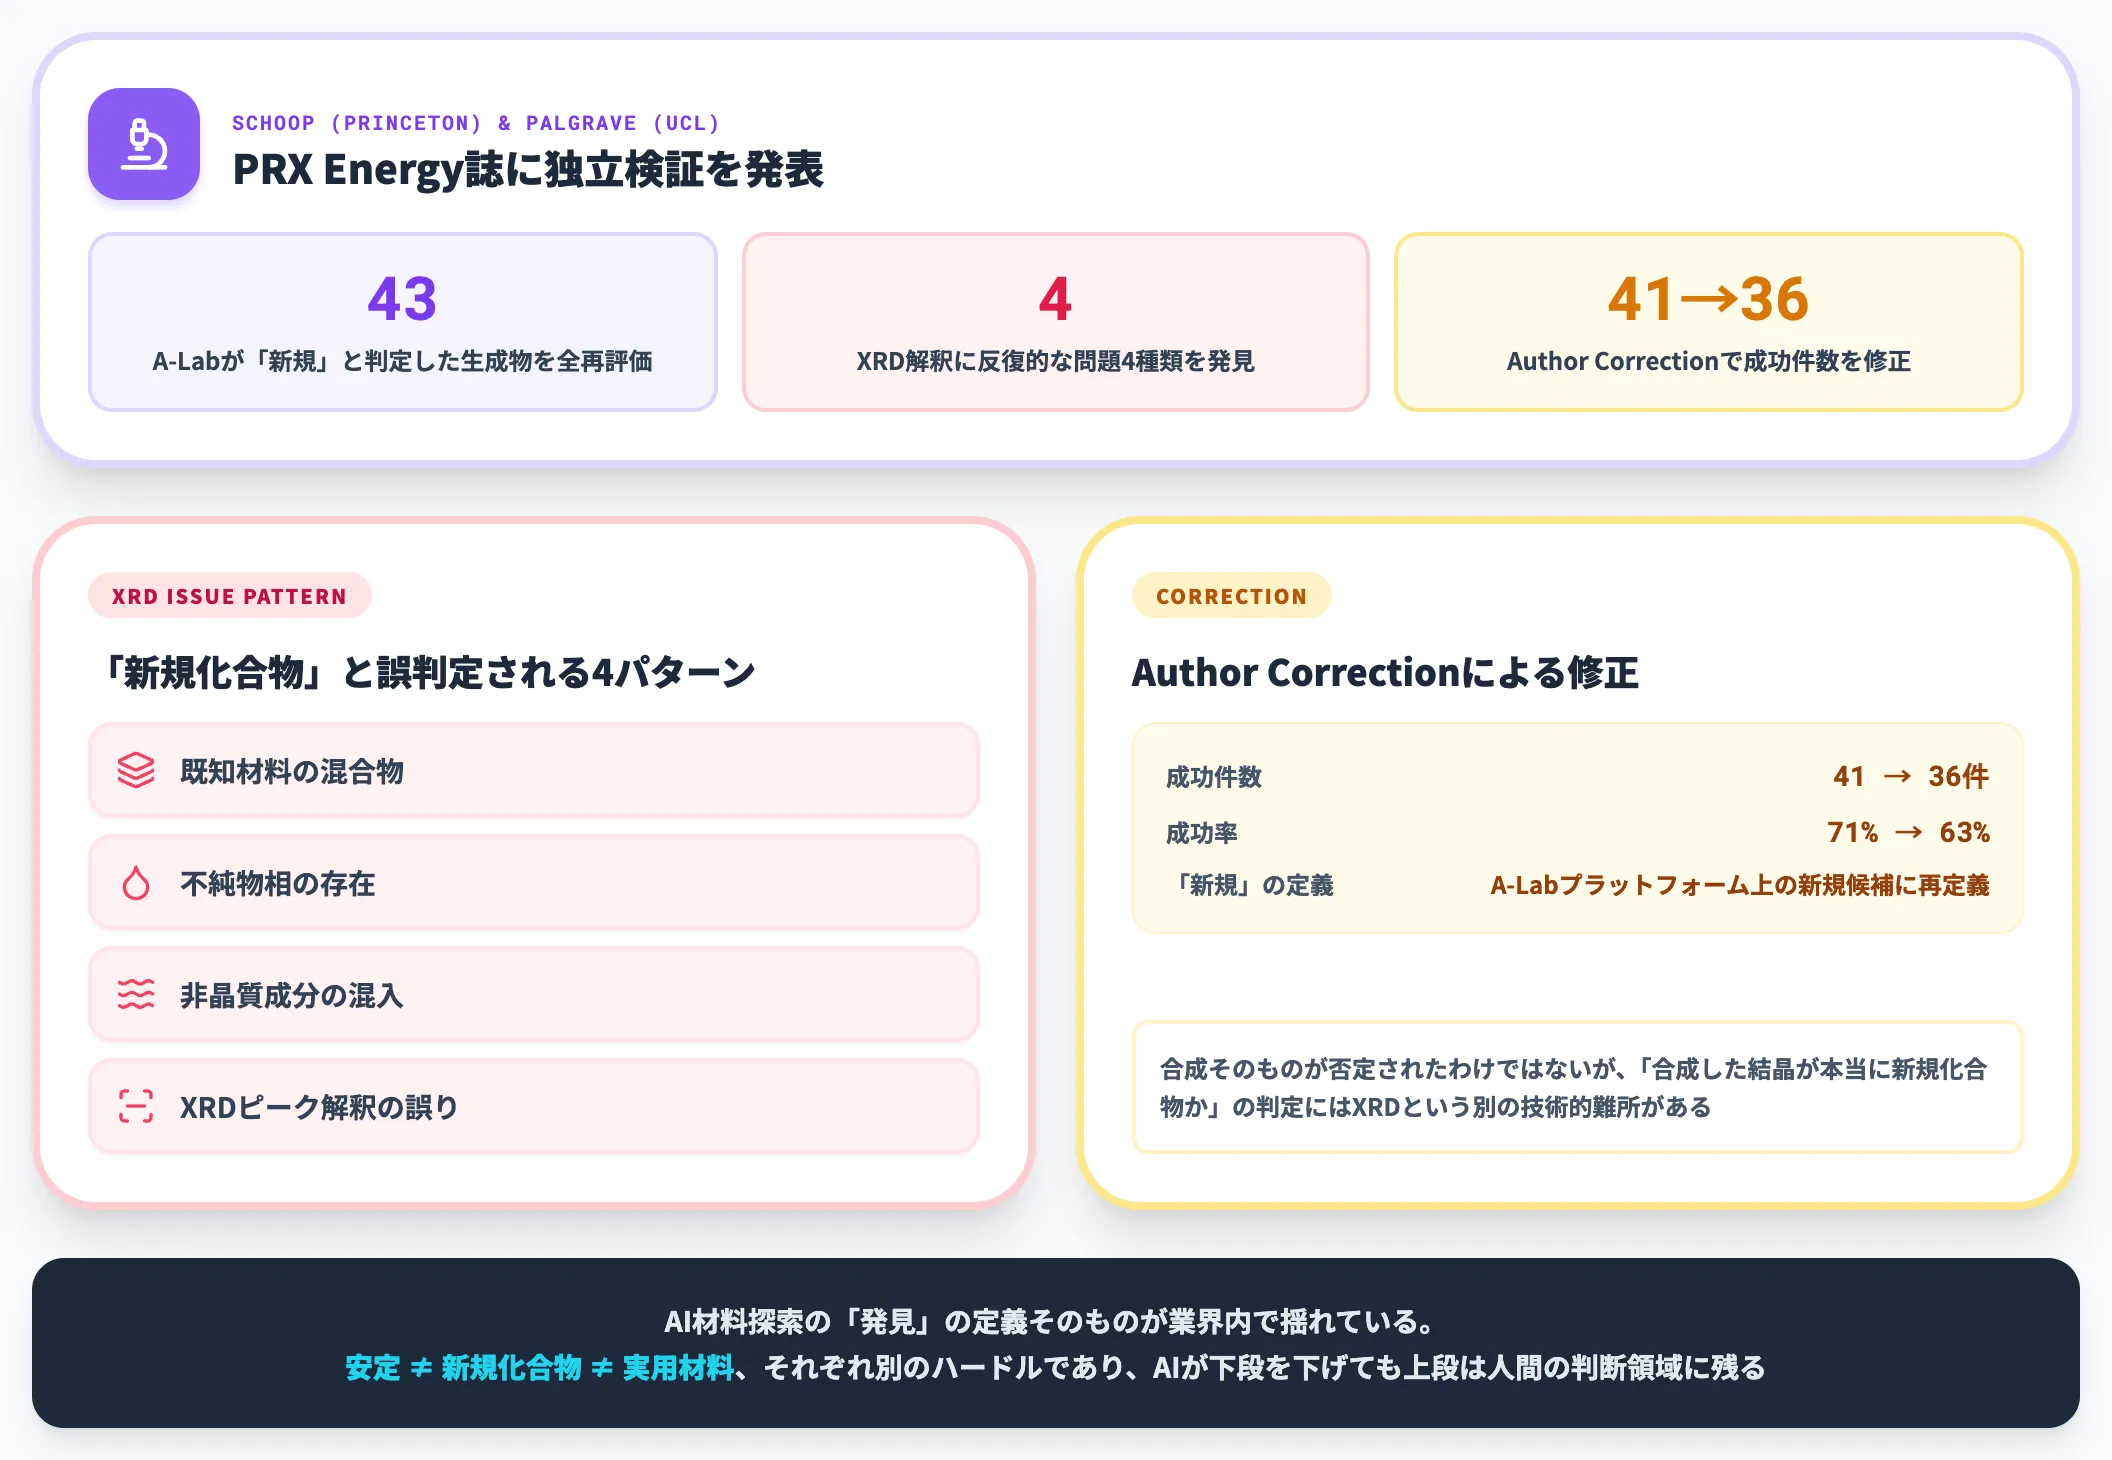Click the purple microscope icon
The width and height of the screenshot is (2112, 1460).
[144, 144]
